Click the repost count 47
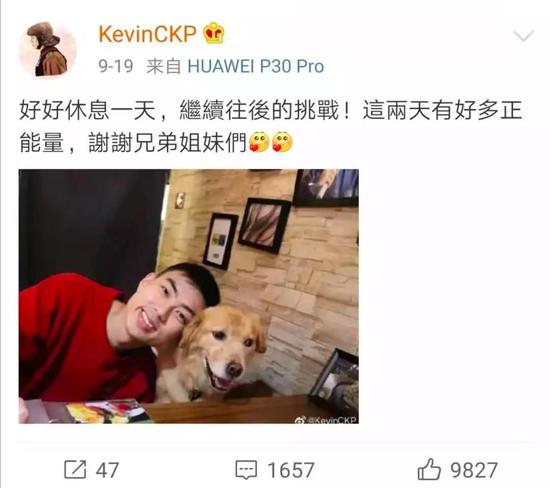This screenshot has width=550, height=488. [107, 470]
